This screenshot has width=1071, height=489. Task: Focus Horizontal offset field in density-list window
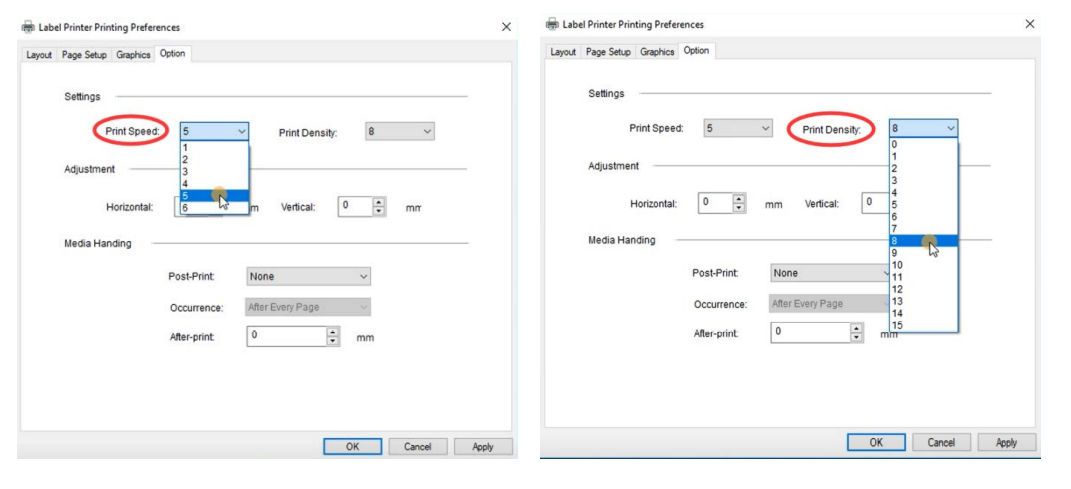coord(715,203)
